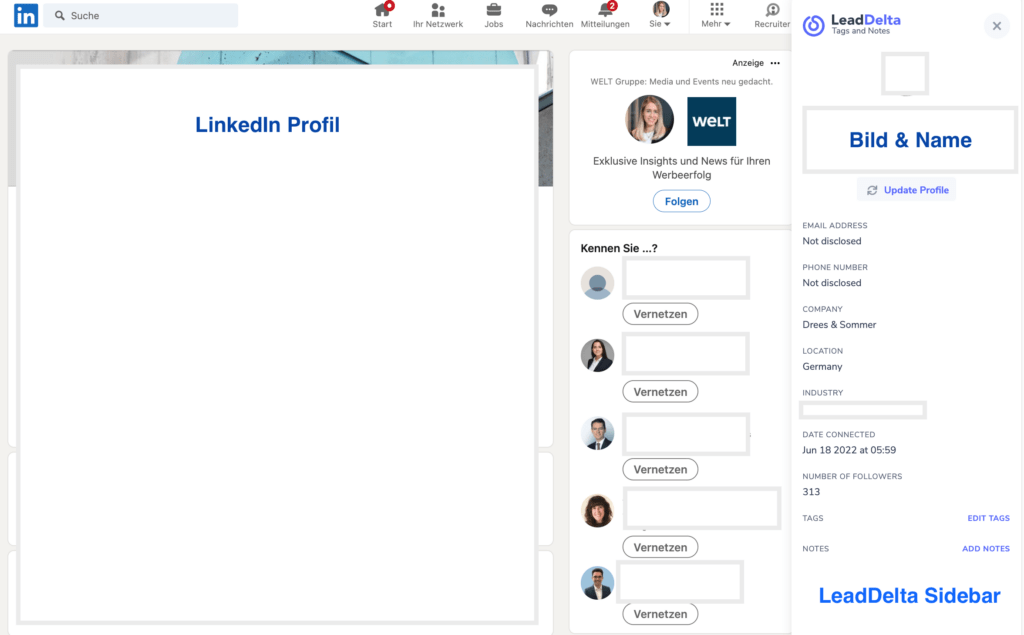Click avatar of woman in dark blazer

point(597,355)
